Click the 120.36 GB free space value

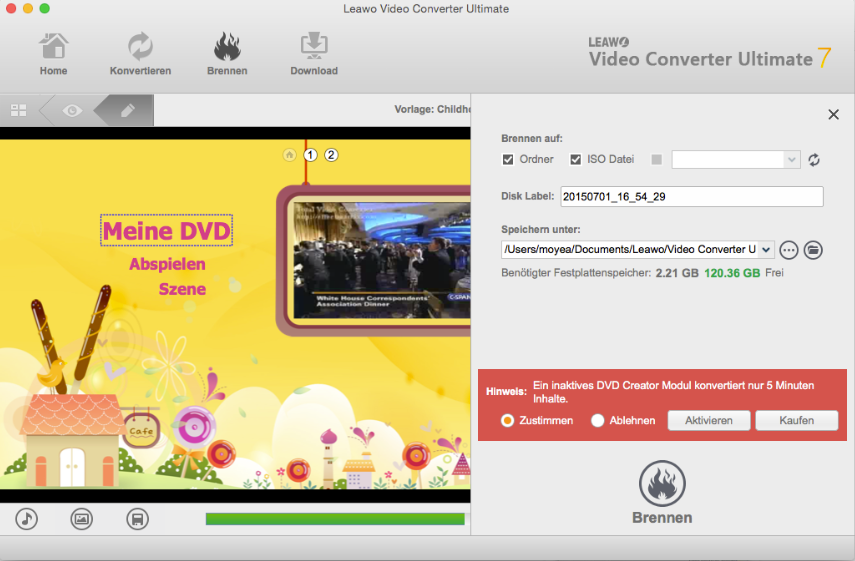(x=732, y=273)
